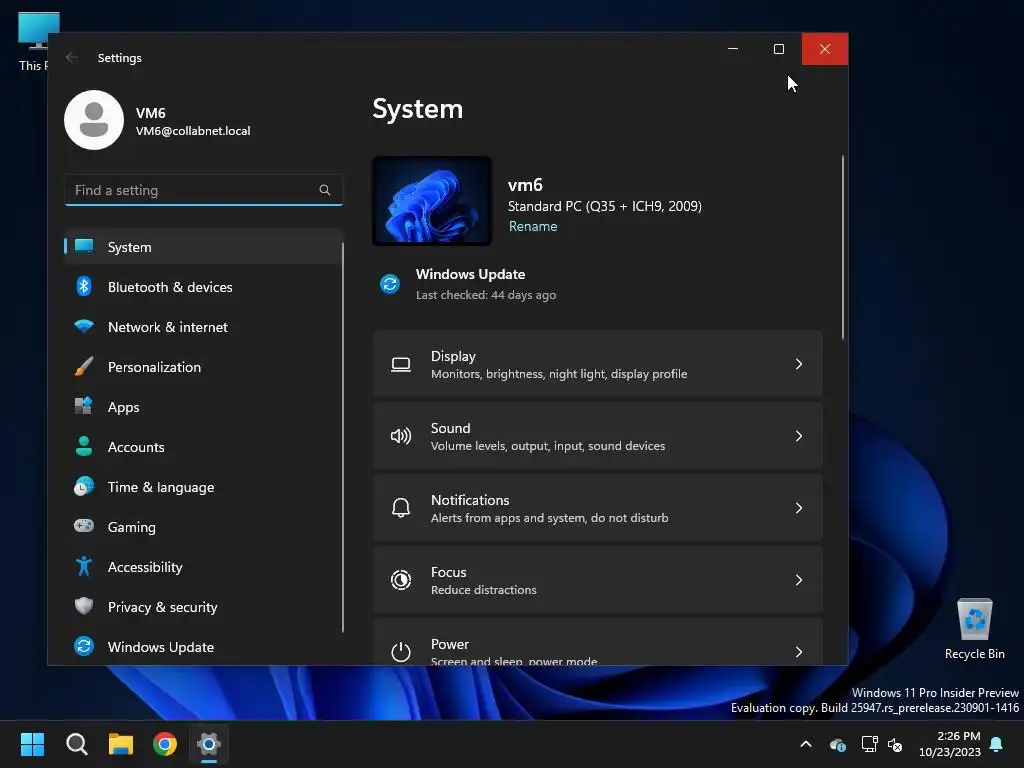Launch Google Chrome from taskbar
The width and height of the screenshot is (1024, 768).
165,744
